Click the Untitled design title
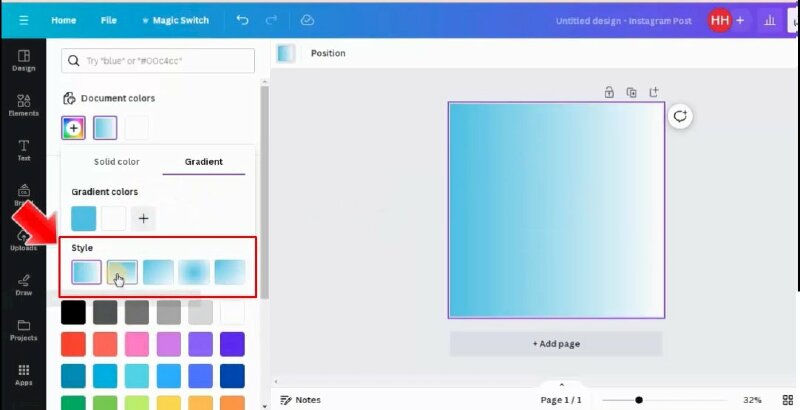Screen dimensions: 800x410 coord(623,21)
